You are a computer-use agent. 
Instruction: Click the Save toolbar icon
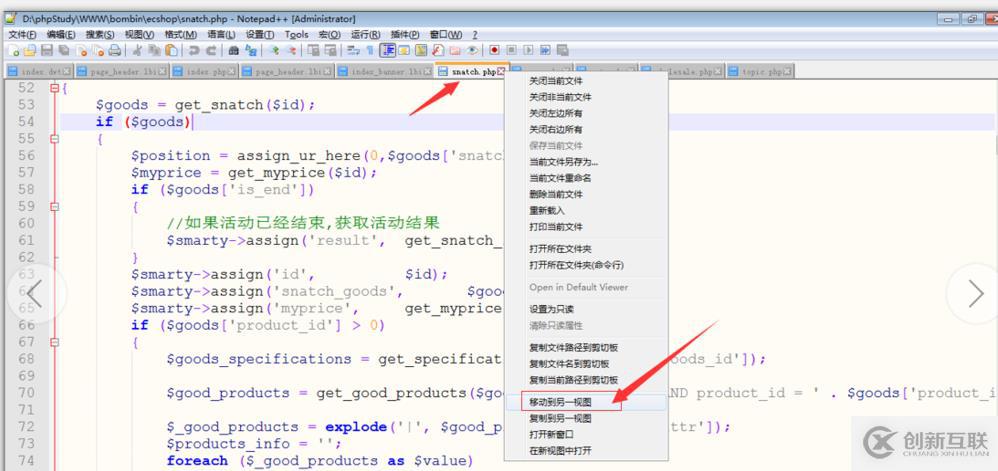point(46,51)
